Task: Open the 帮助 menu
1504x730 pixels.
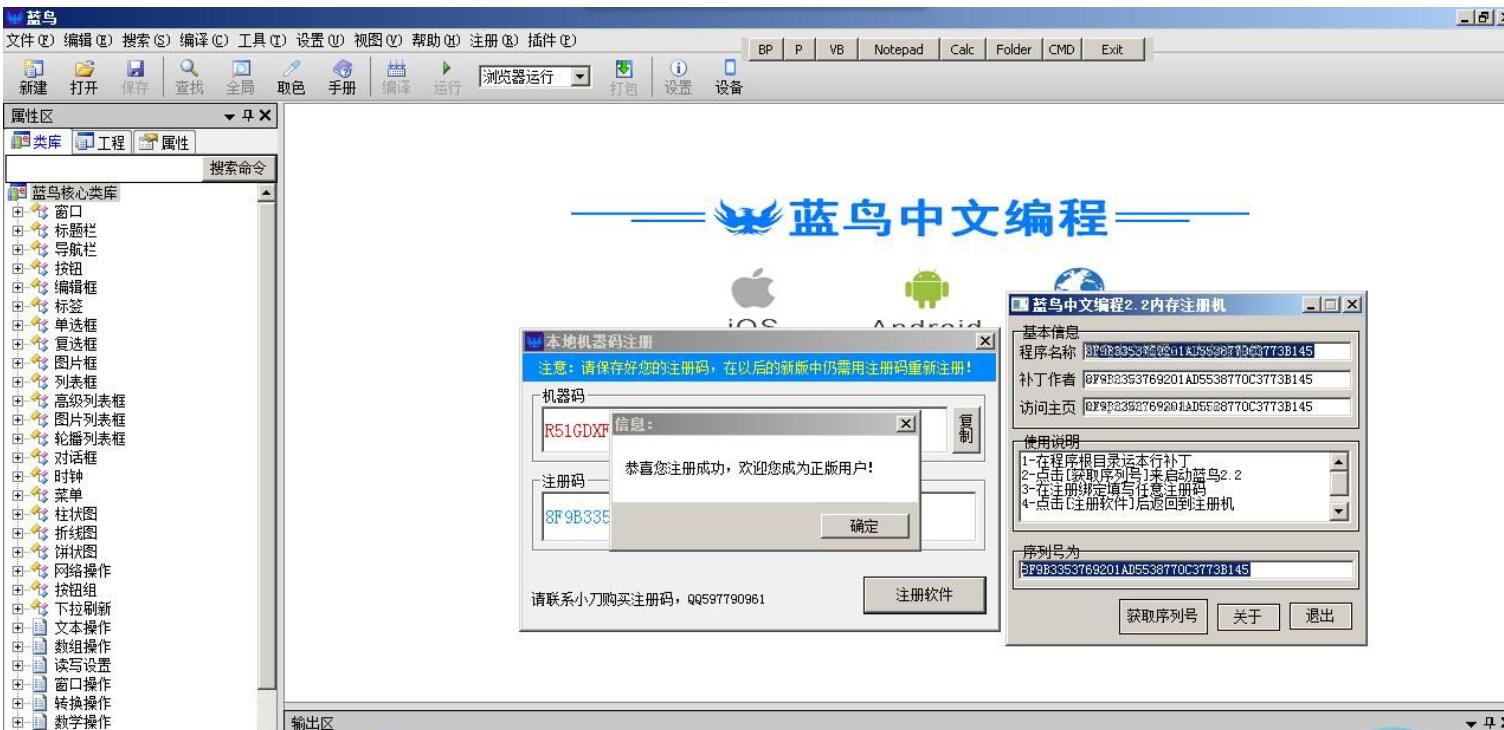Action: click(x=438, y=39)
